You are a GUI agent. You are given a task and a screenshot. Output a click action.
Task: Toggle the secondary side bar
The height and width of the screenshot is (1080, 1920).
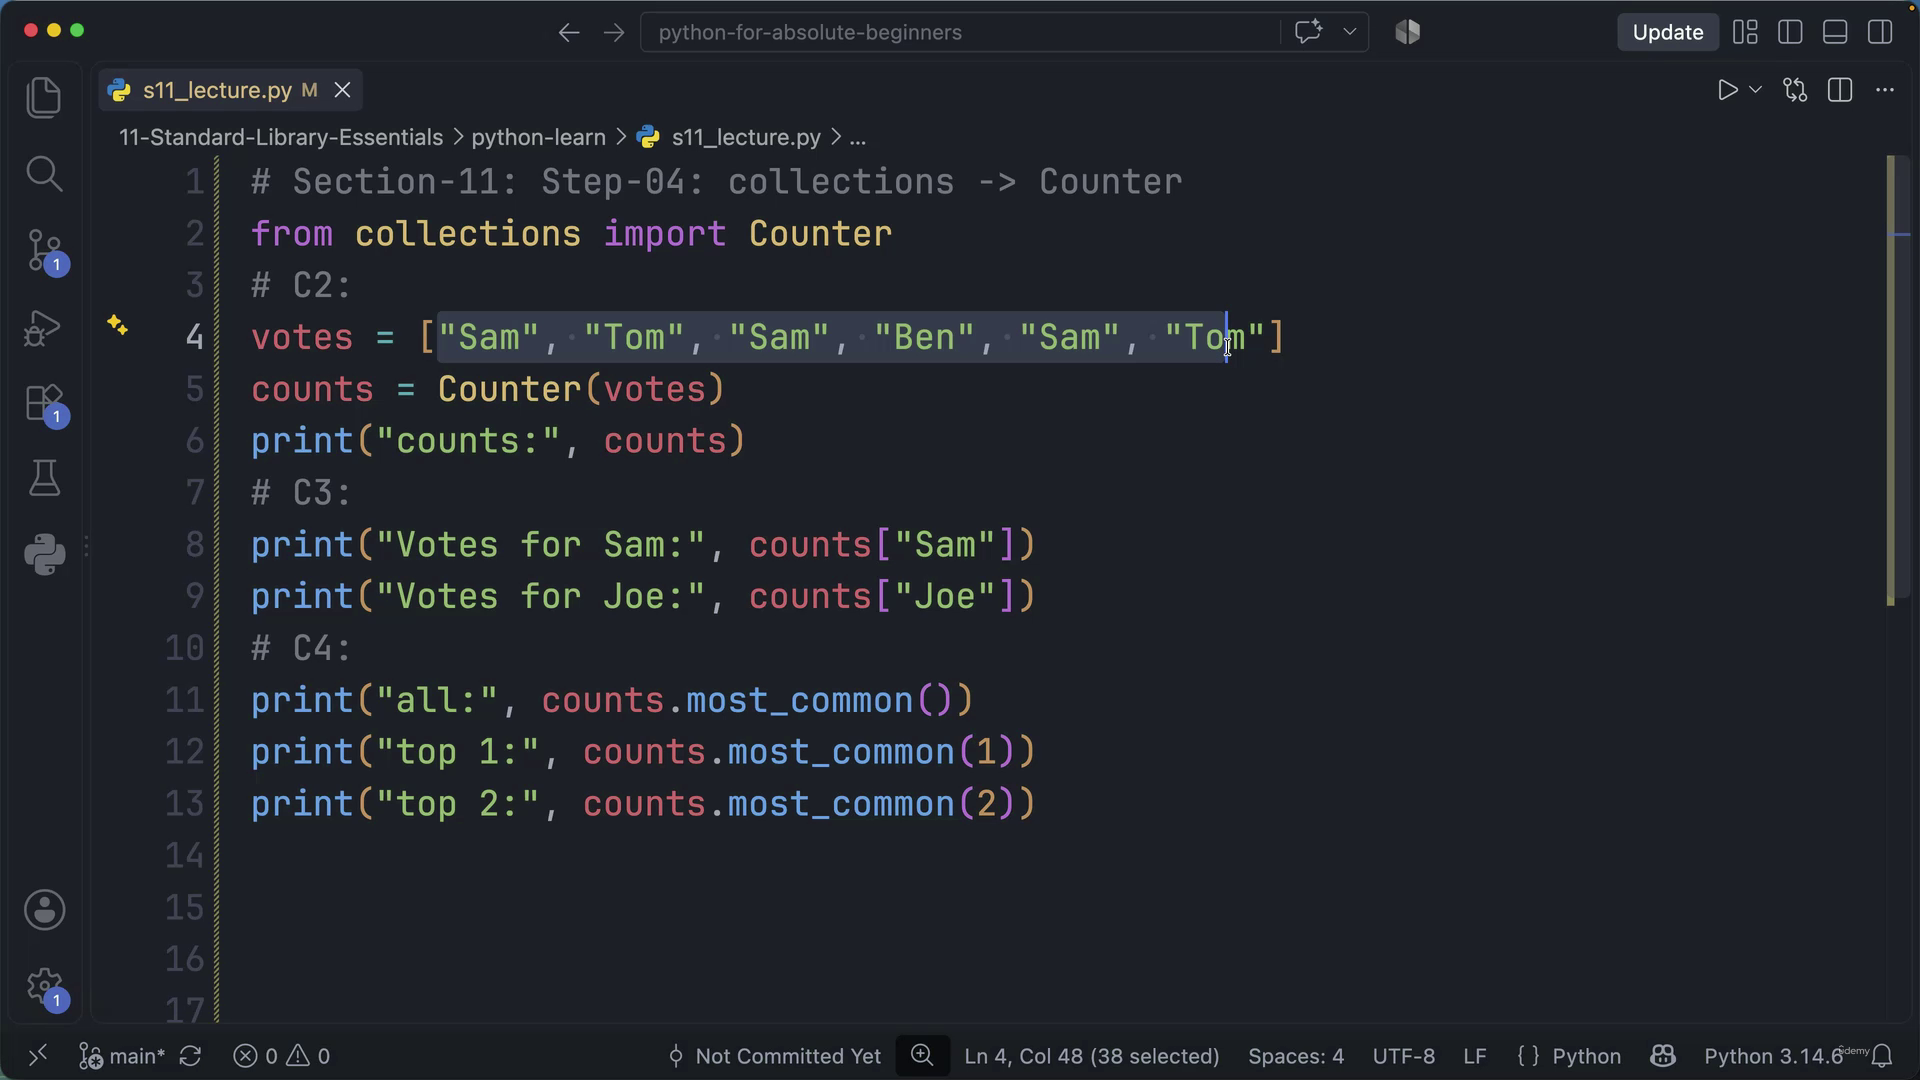coord(1880,32)
